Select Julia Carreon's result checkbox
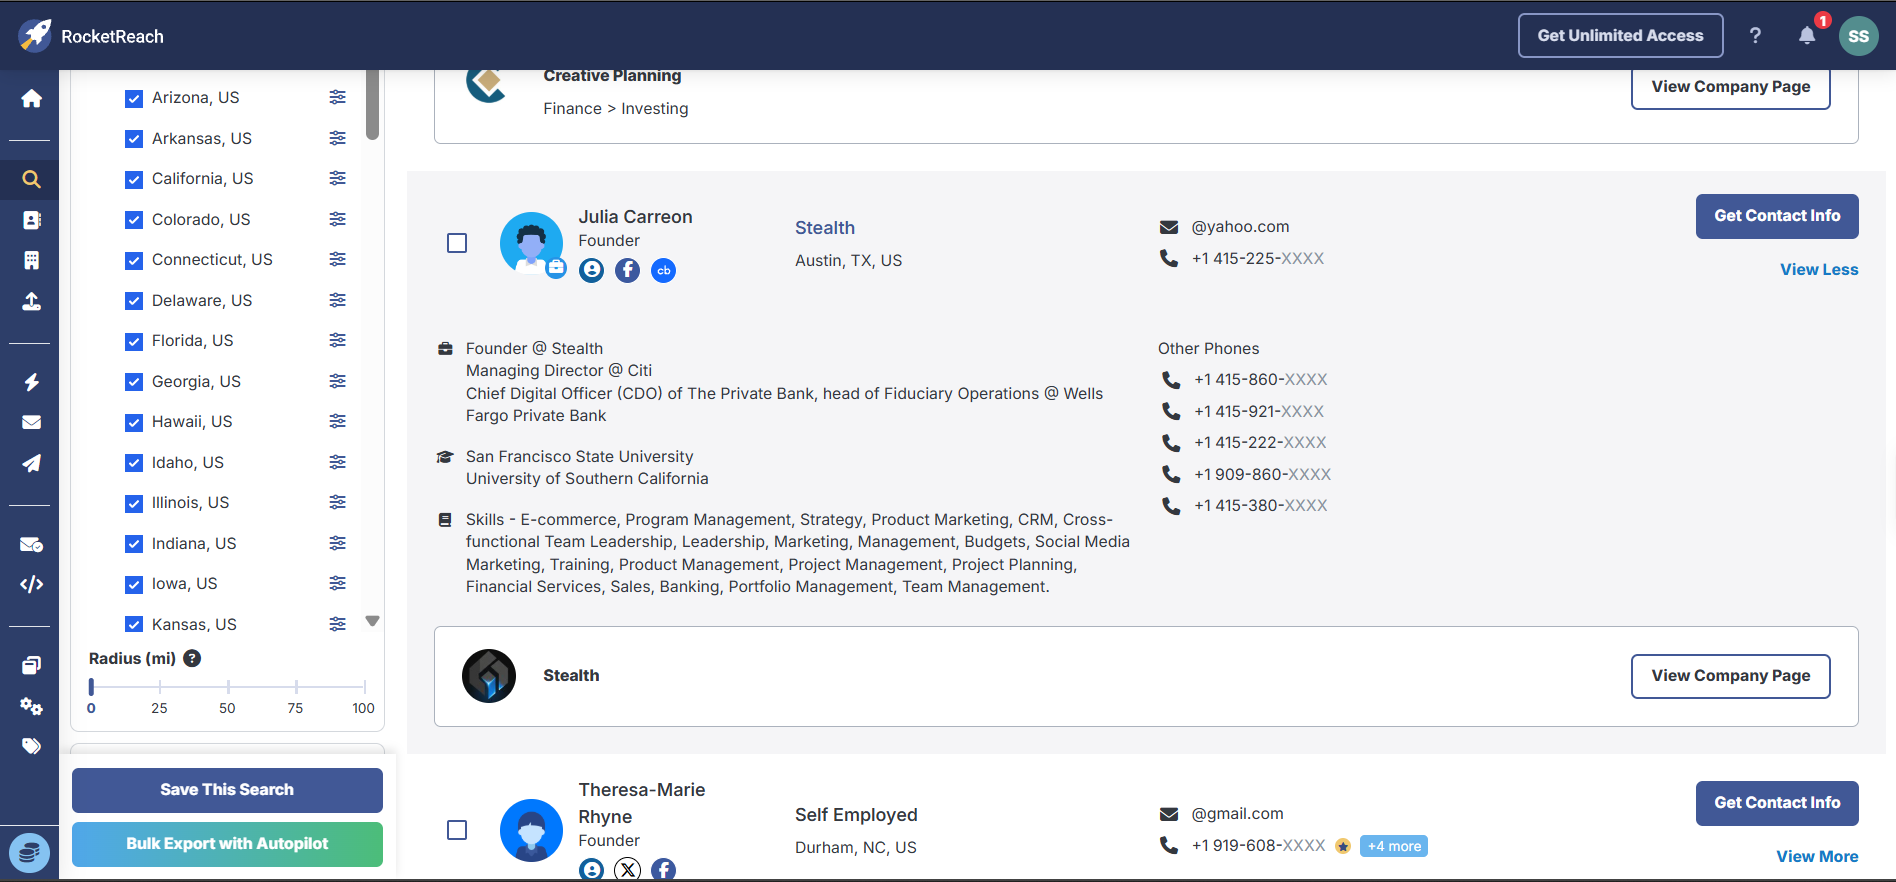 pos(457,243)
